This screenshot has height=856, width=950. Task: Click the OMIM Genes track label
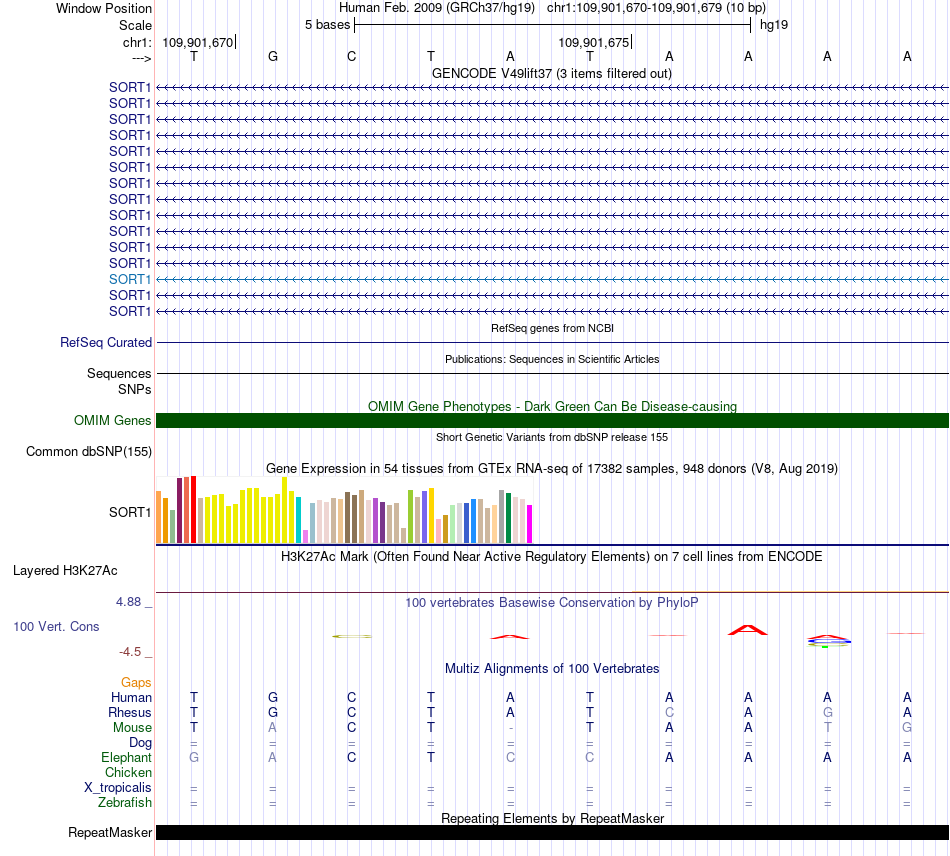pos(113,420)
